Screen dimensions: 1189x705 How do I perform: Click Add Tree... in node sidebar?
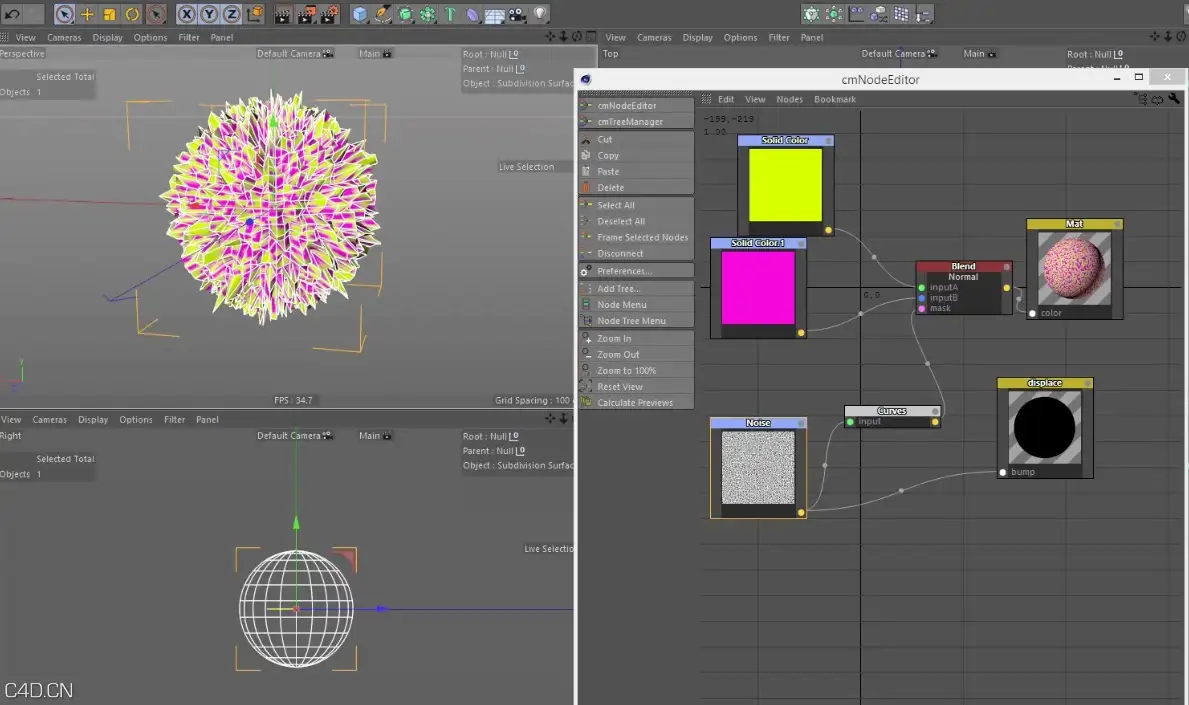pos(636,289)
